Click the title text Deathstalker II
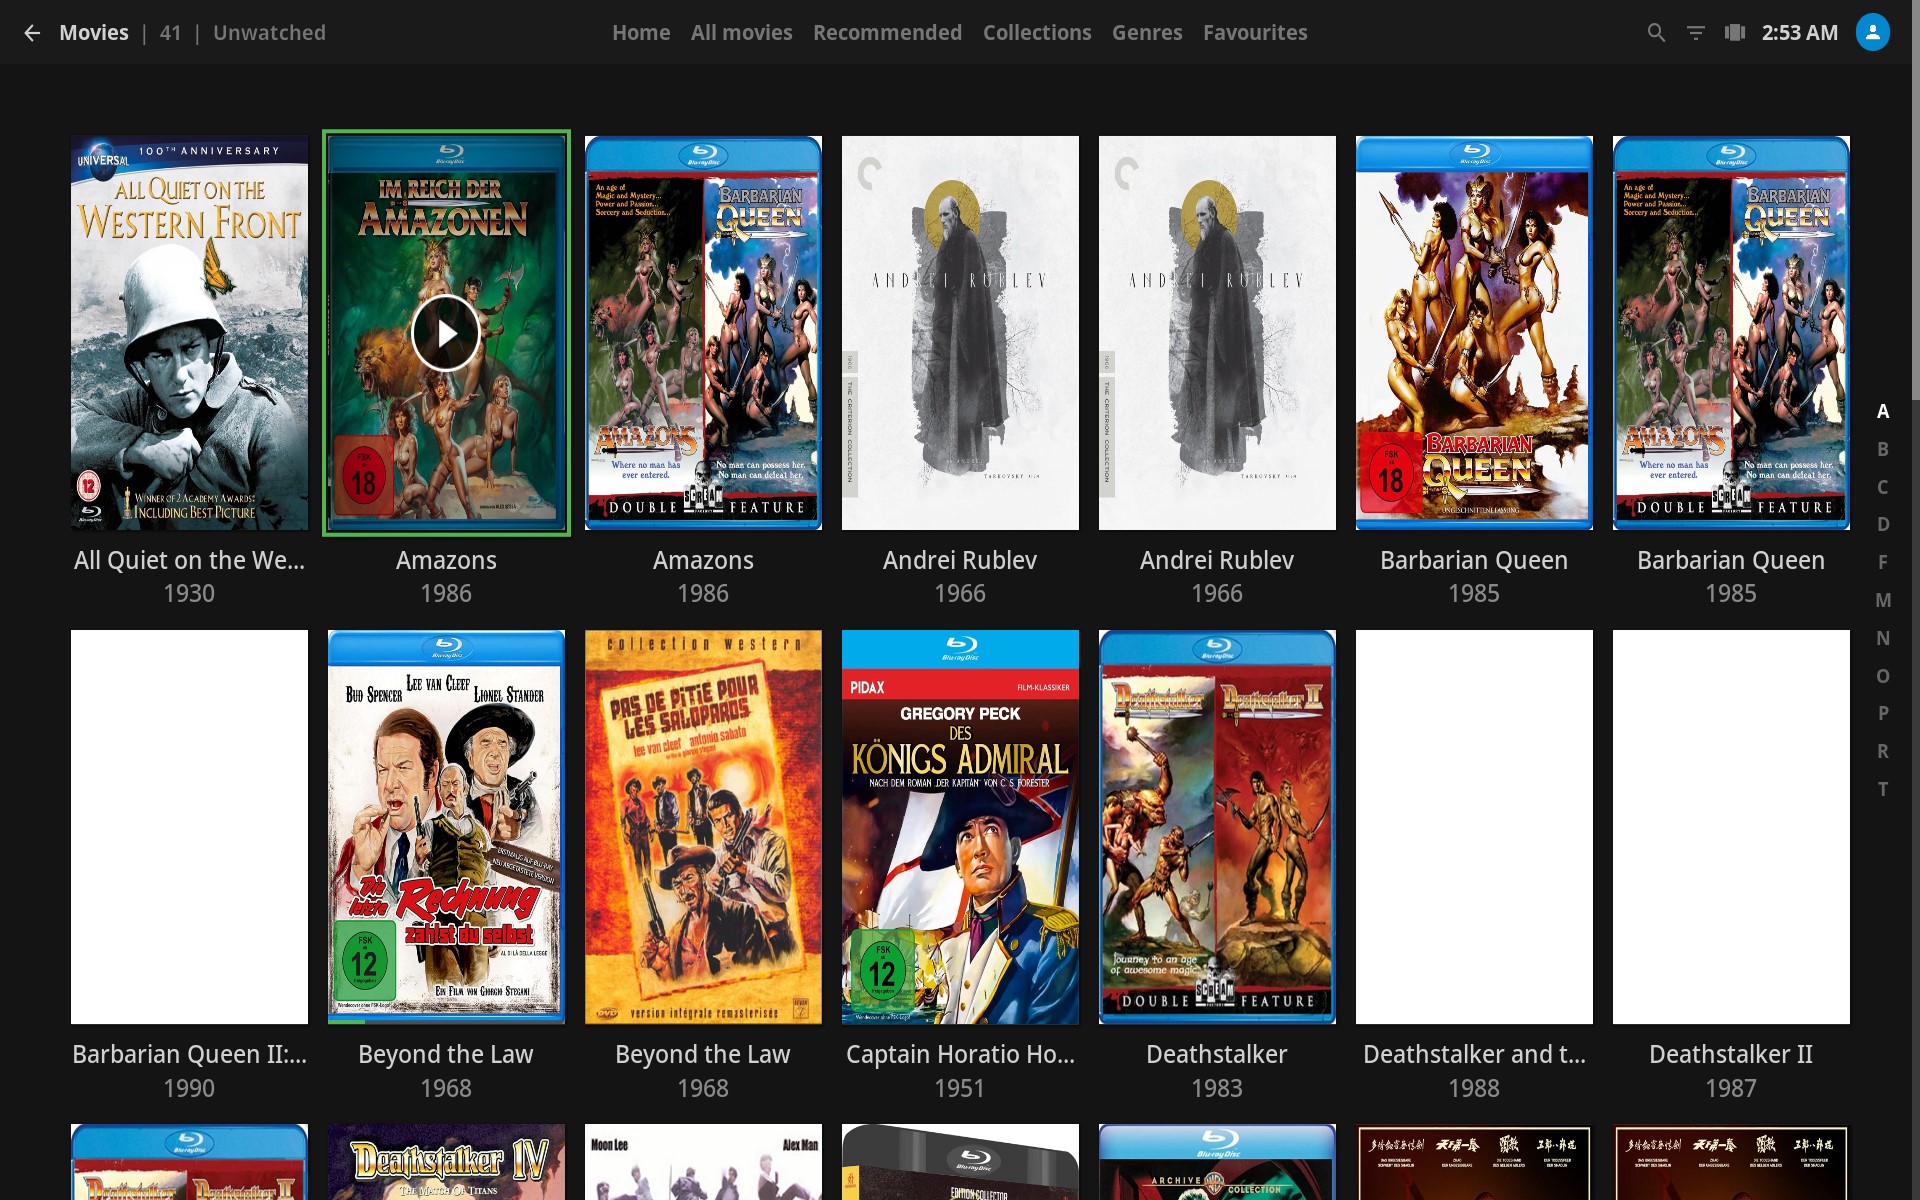The width and height of the screenshot is (1920, 1200). click(1731, 1054)
